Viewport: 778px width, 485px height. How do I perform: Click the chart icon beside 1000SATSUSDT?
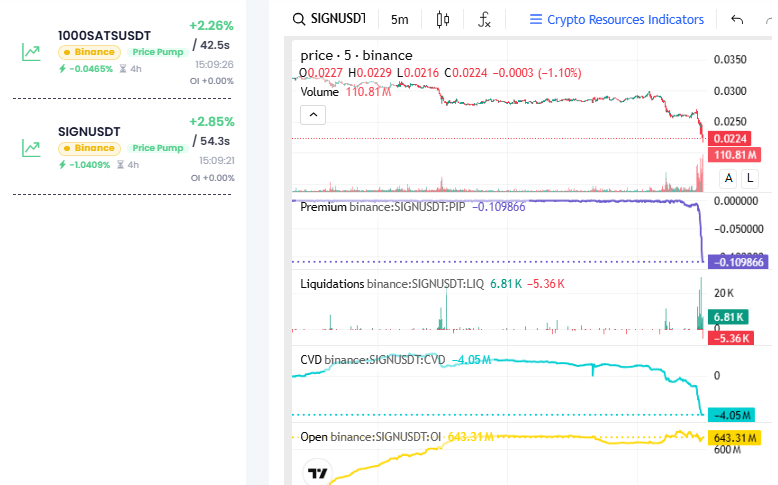pyautogui.click(x=31, y=52)
